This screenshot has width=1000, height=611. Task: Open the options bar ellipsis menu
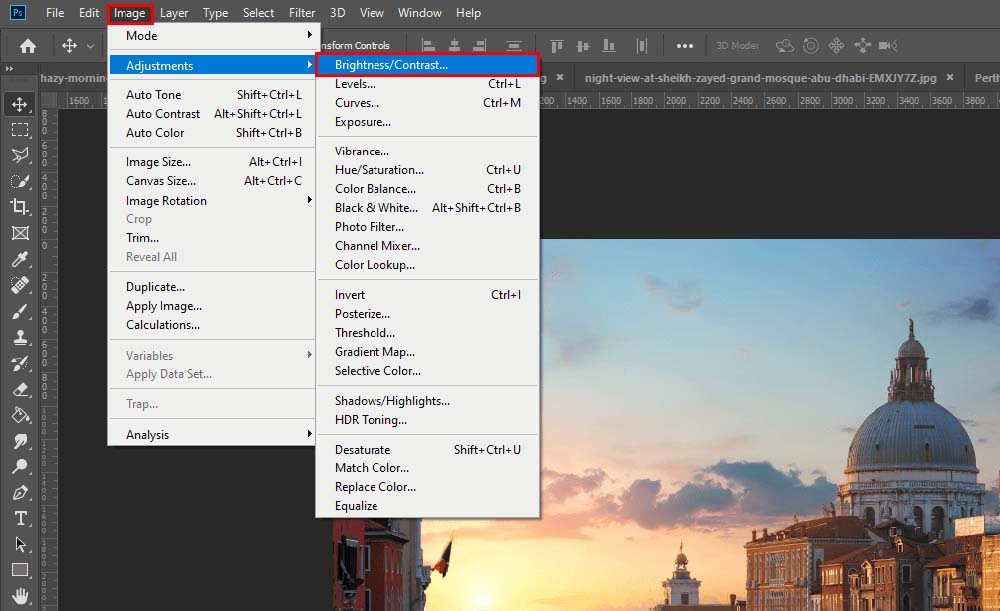(685, 45)
